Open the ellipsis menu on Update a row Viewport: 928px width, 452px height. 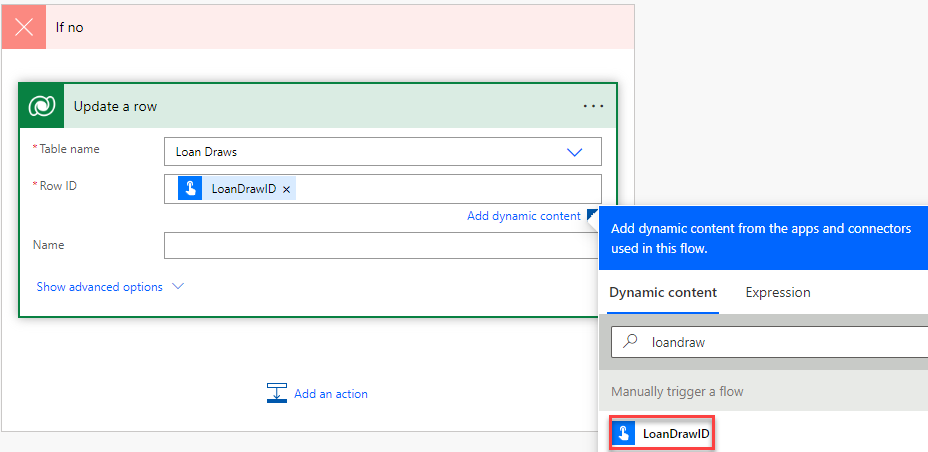(593, 106)
